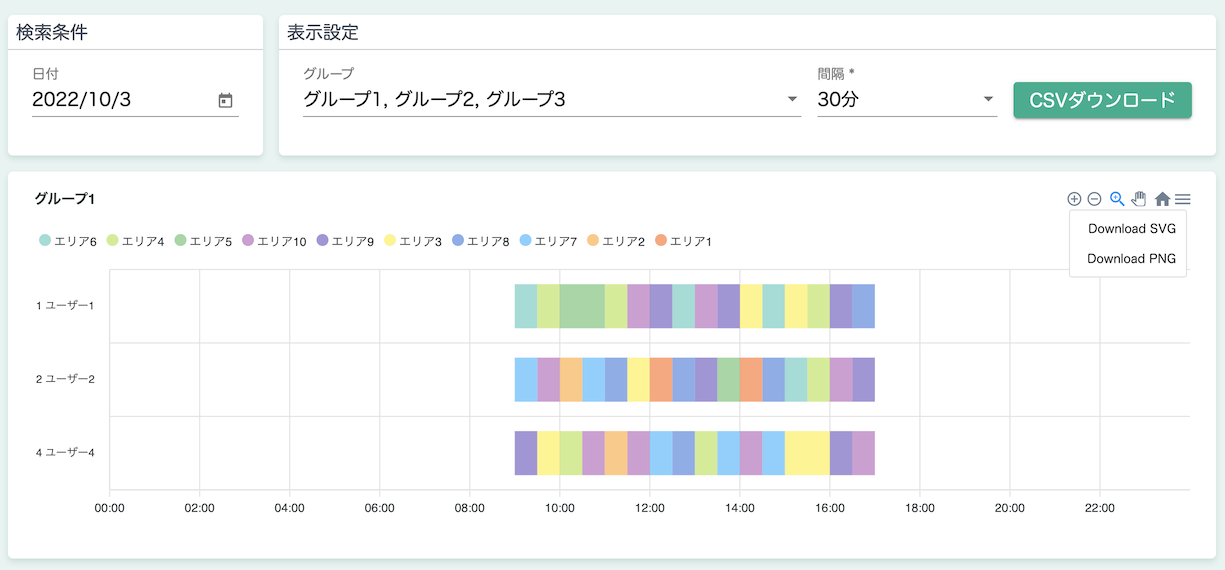Click the 2022/10/3 date field

tap(120, 100)
